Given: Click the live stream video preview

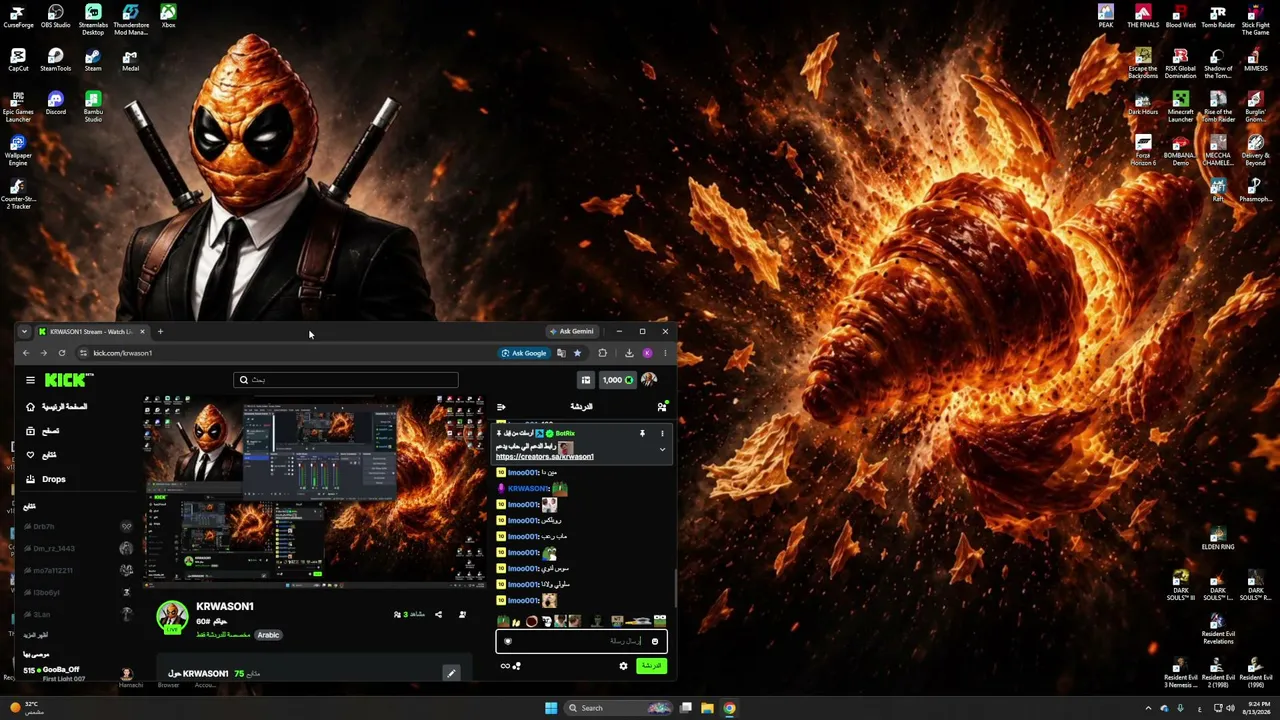Looking at the screenshot, I should 314,490.
